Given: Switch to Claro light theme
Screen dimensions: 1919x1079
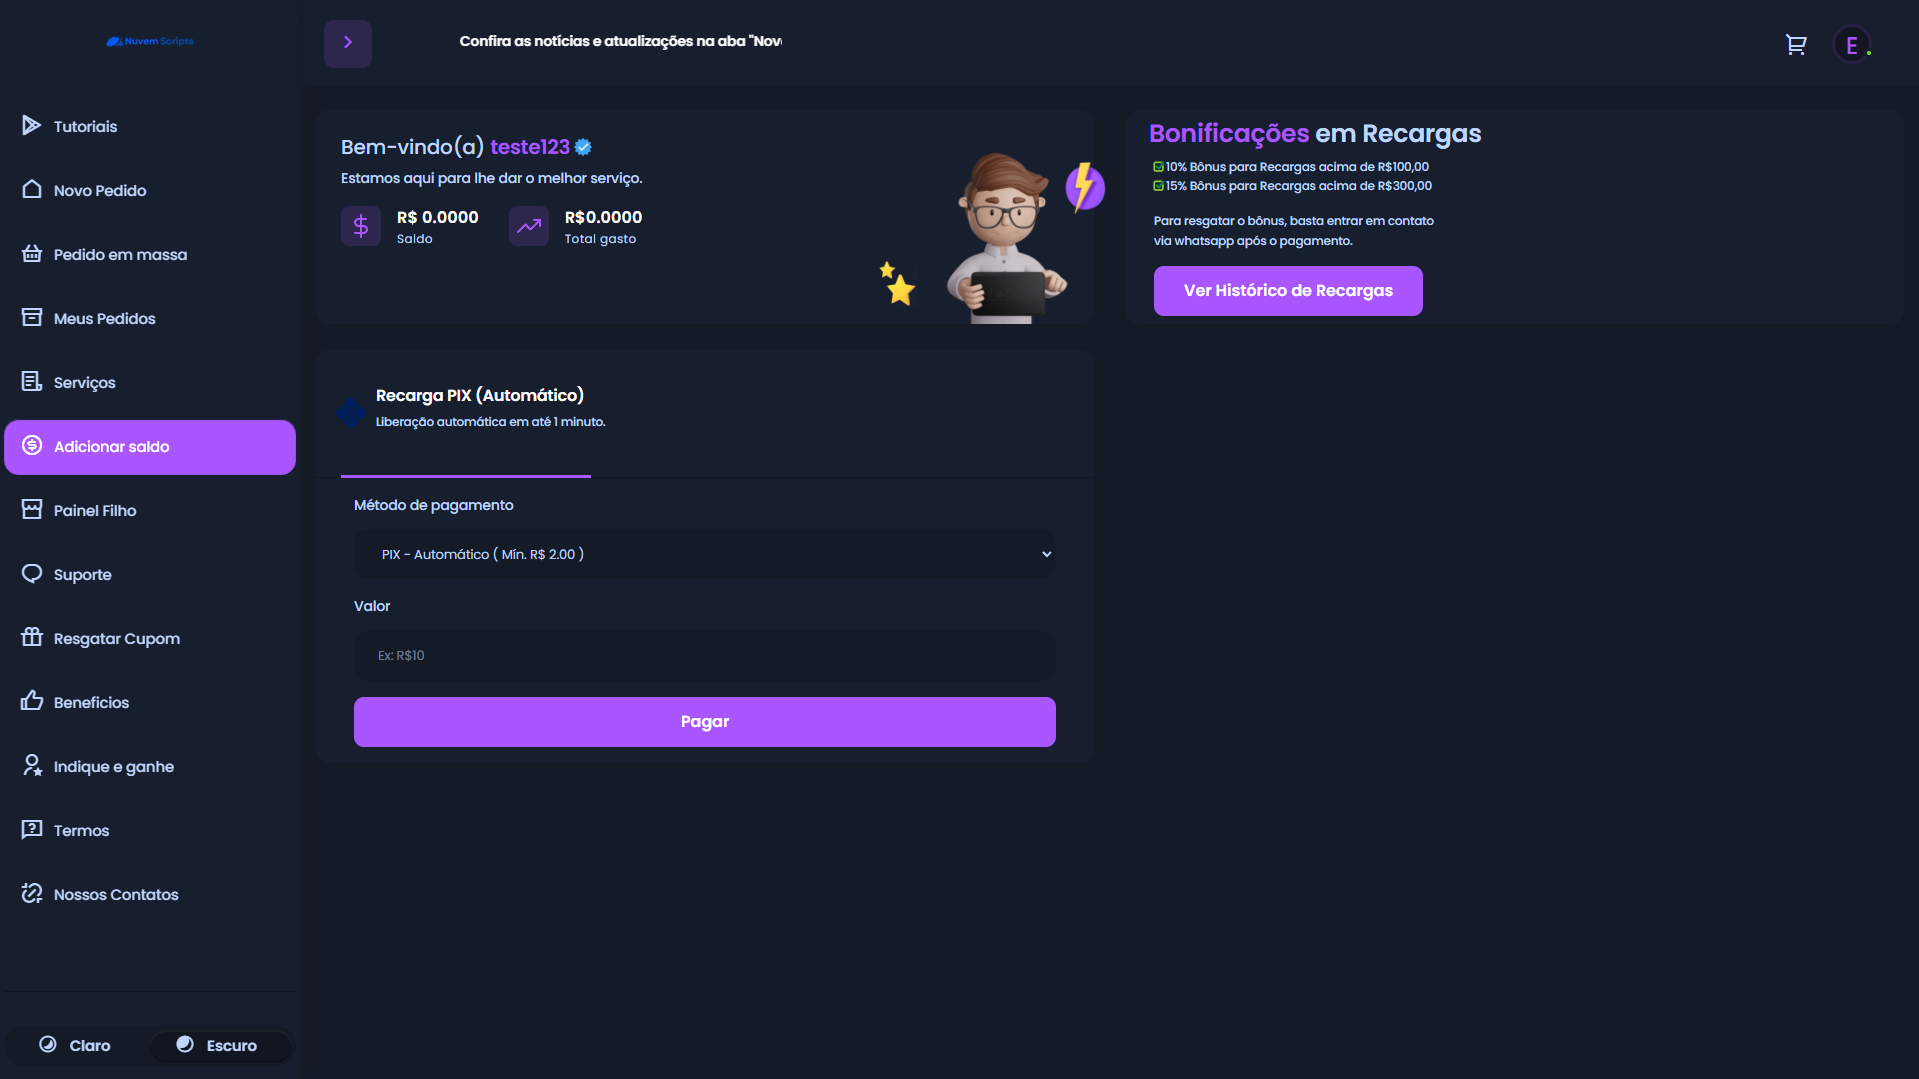Looking at the screenshot, I should [x=76, y=1045].
